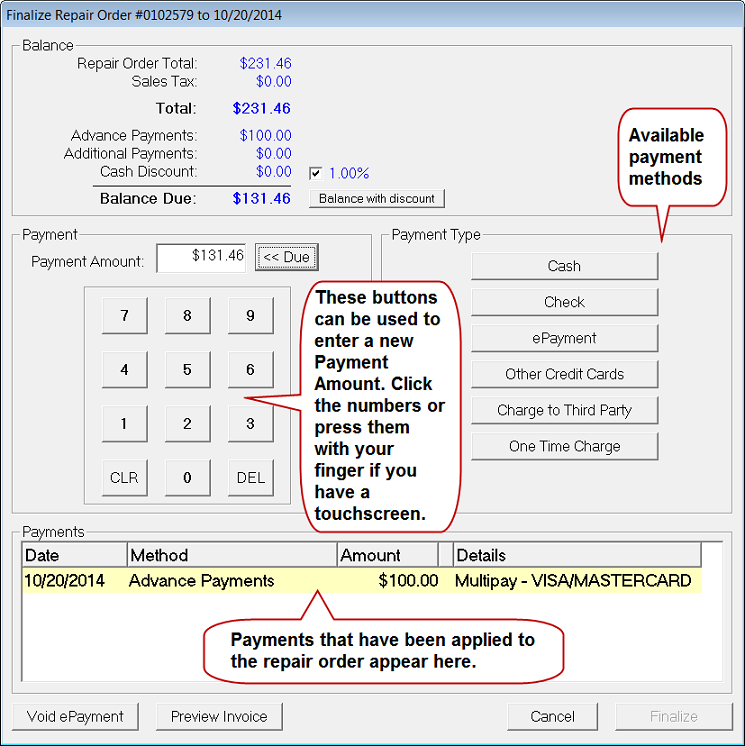
Task: Choose the One Time Charge option
Action: (x=564, y=446)
